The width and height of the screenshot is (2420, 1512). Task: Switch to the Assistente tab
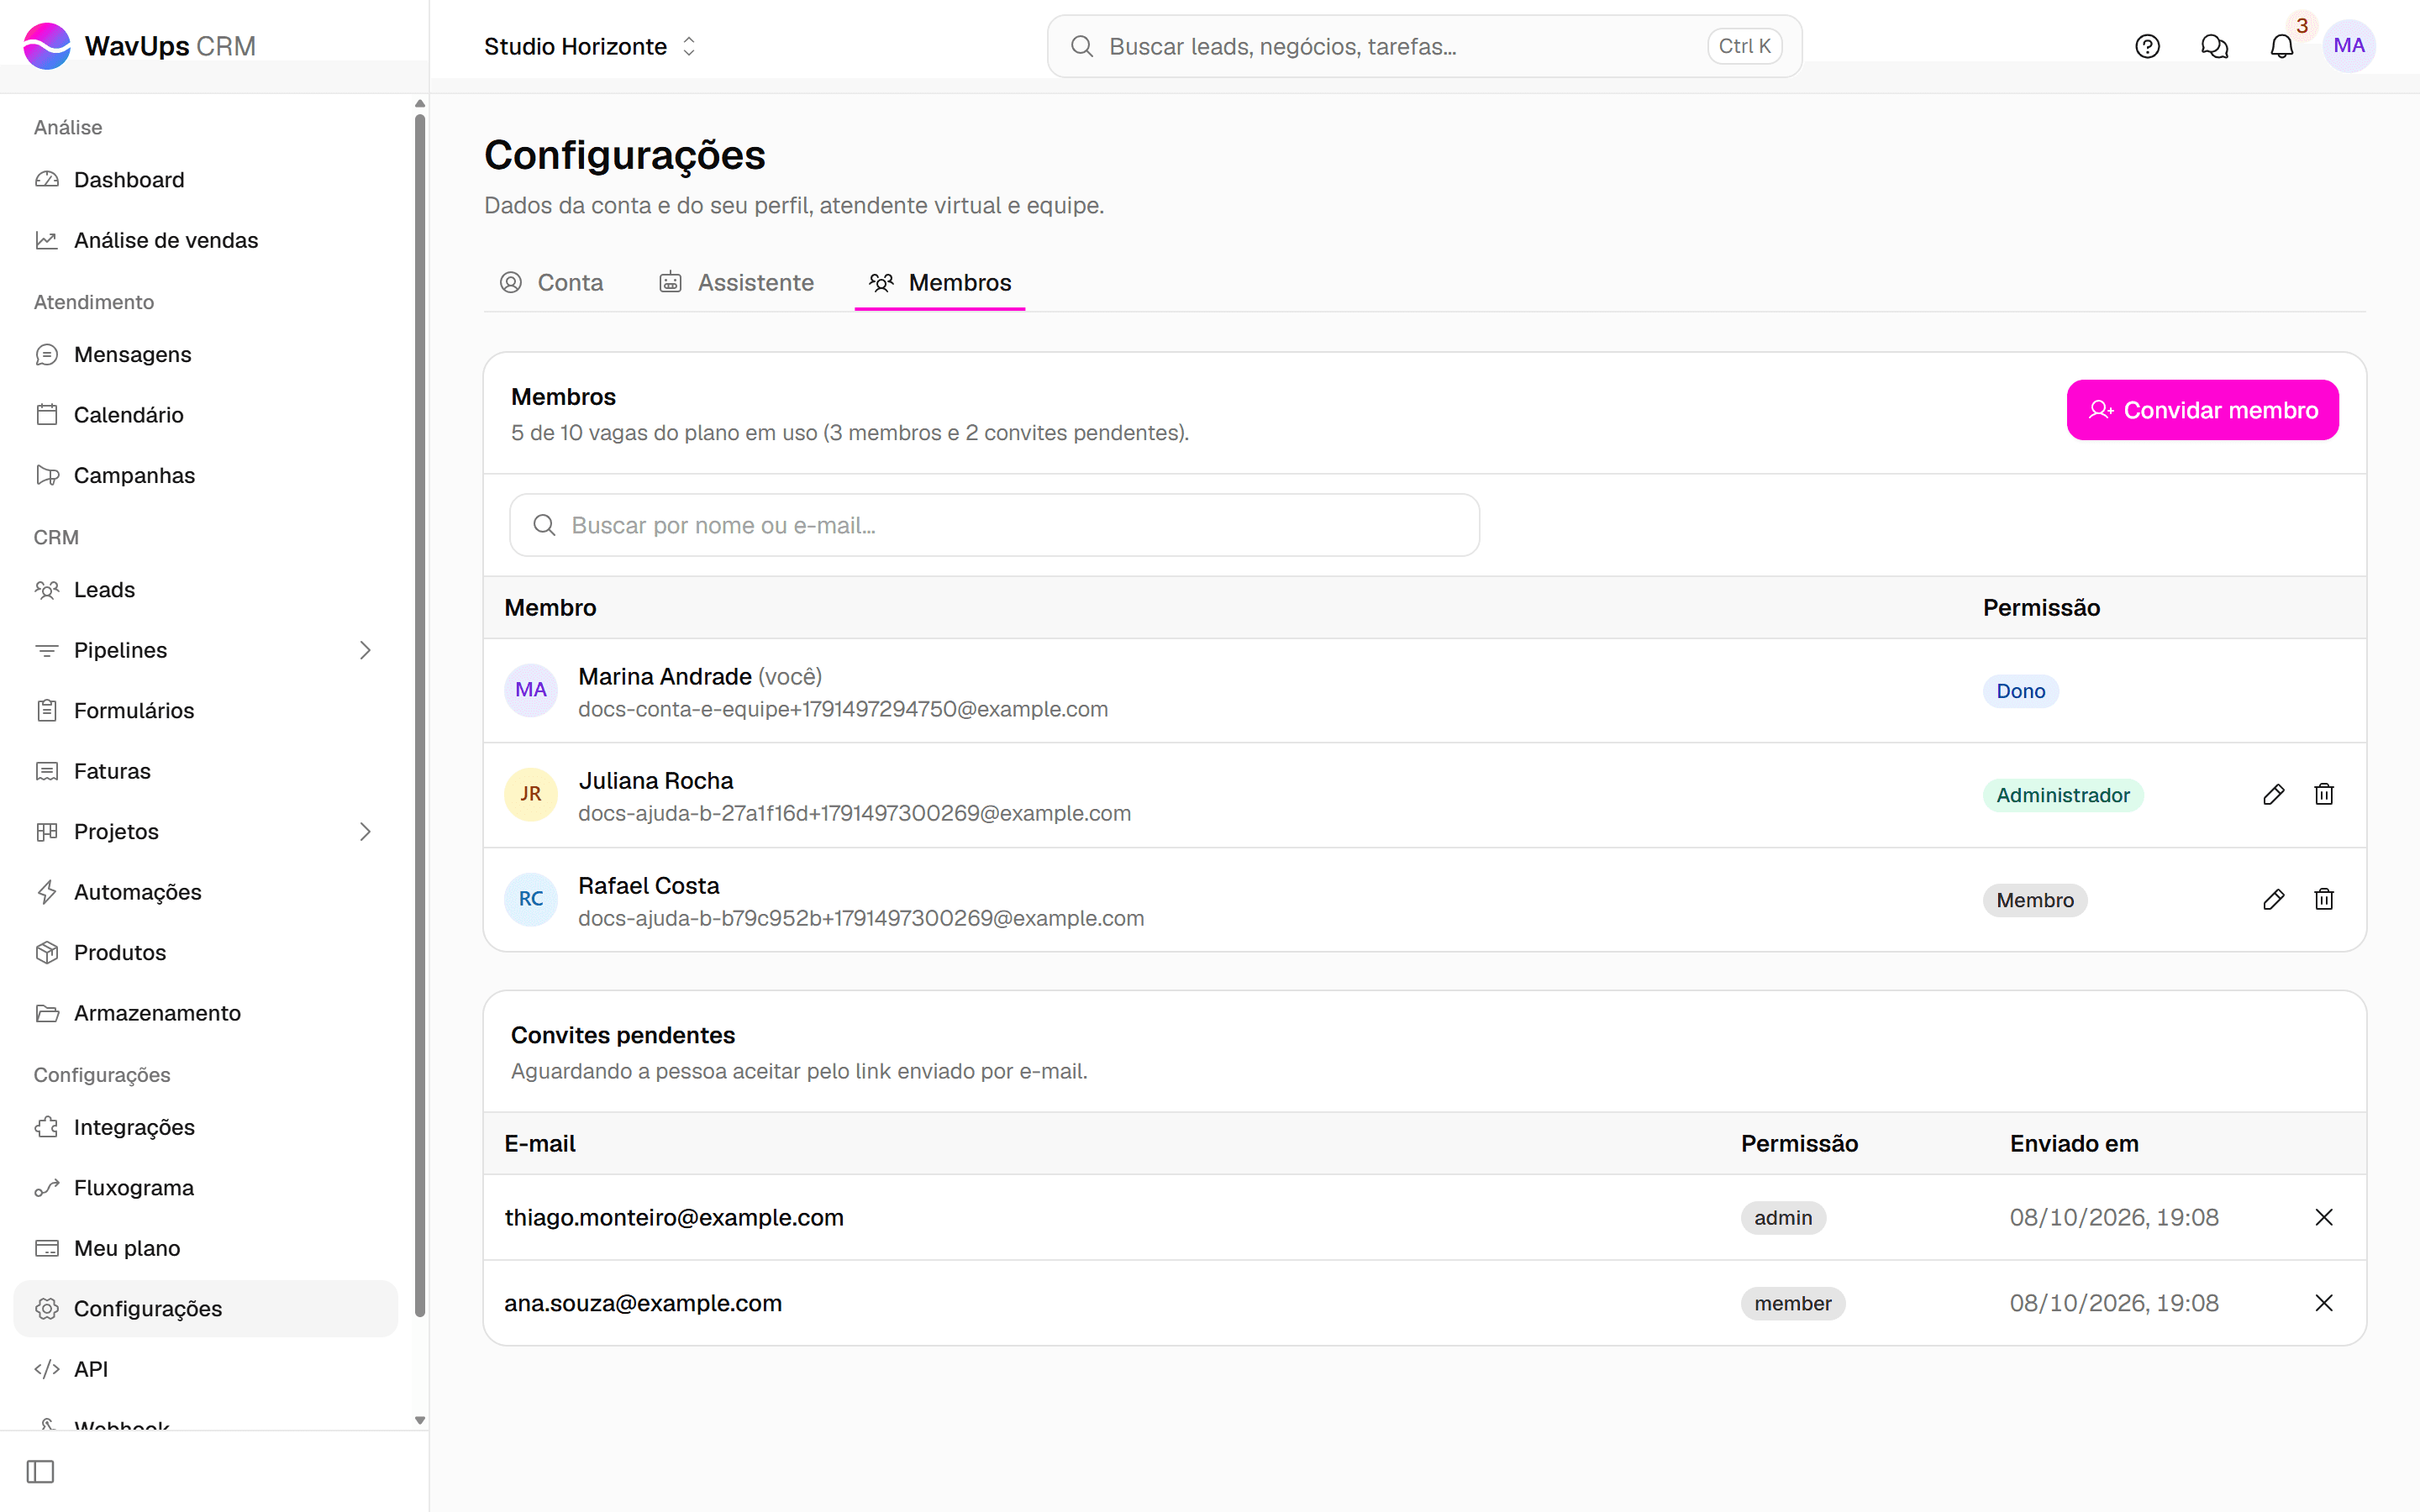736,283
